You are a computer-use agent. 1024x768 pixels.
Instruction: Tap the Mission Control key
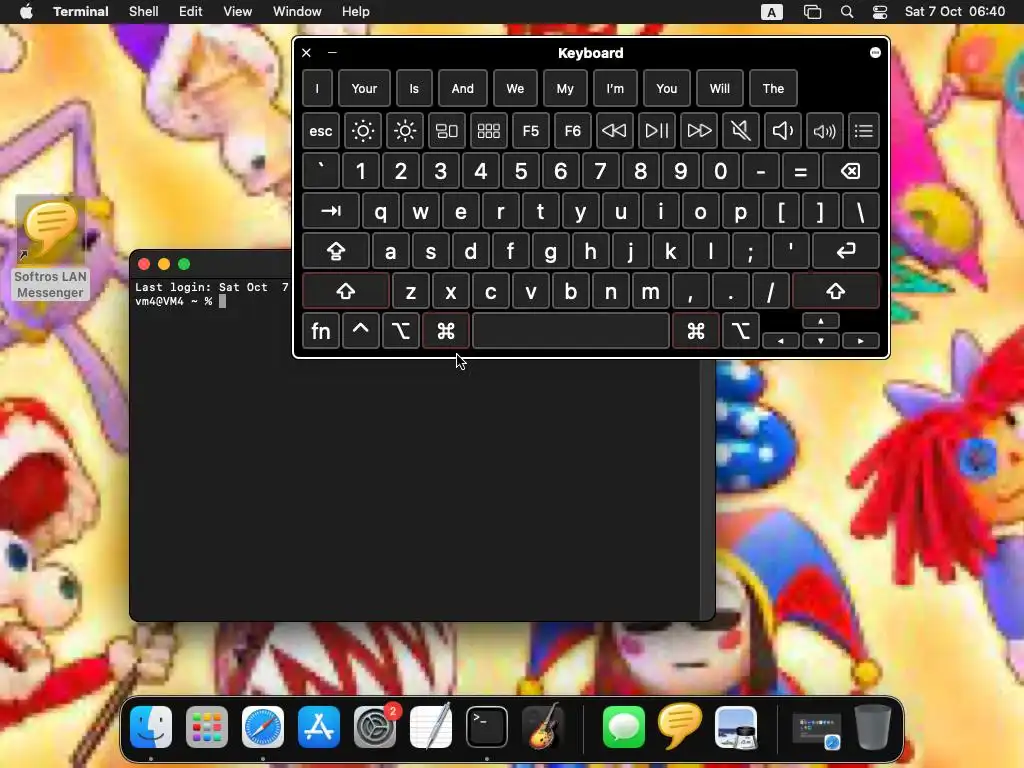coord(447,131)
